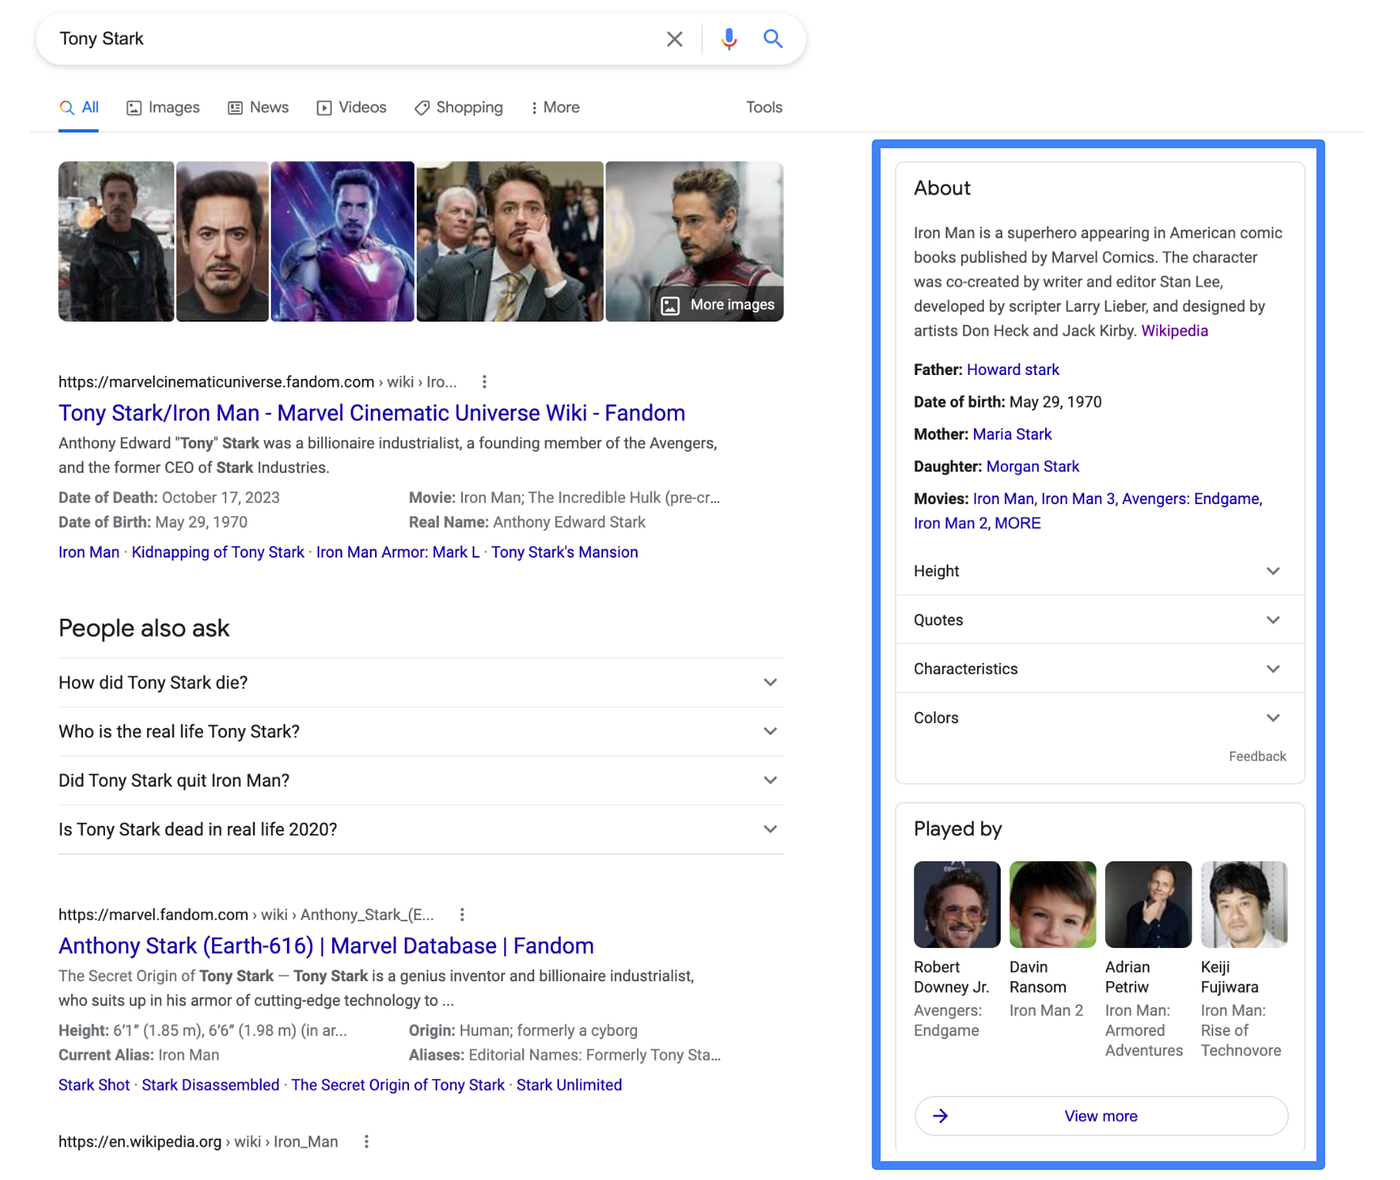This screenshot has width=1400, height=1180.
Task: Click the 'People also ask' heading text
Action: point(144,629)
